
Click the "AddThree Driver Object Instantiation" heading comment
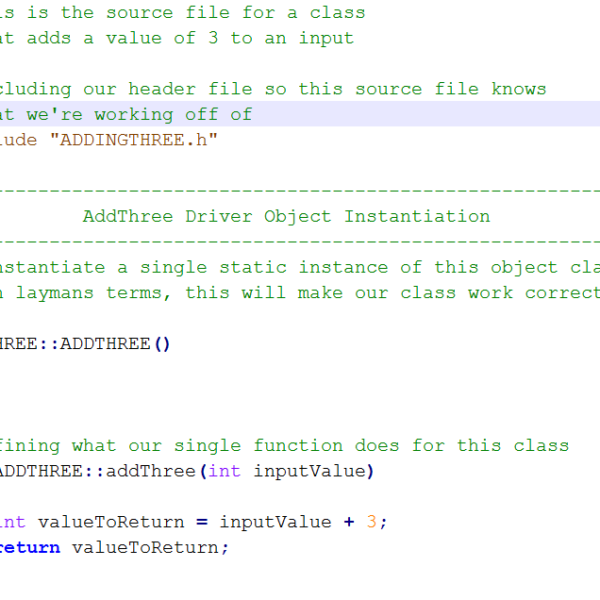[x=286, y=216]
